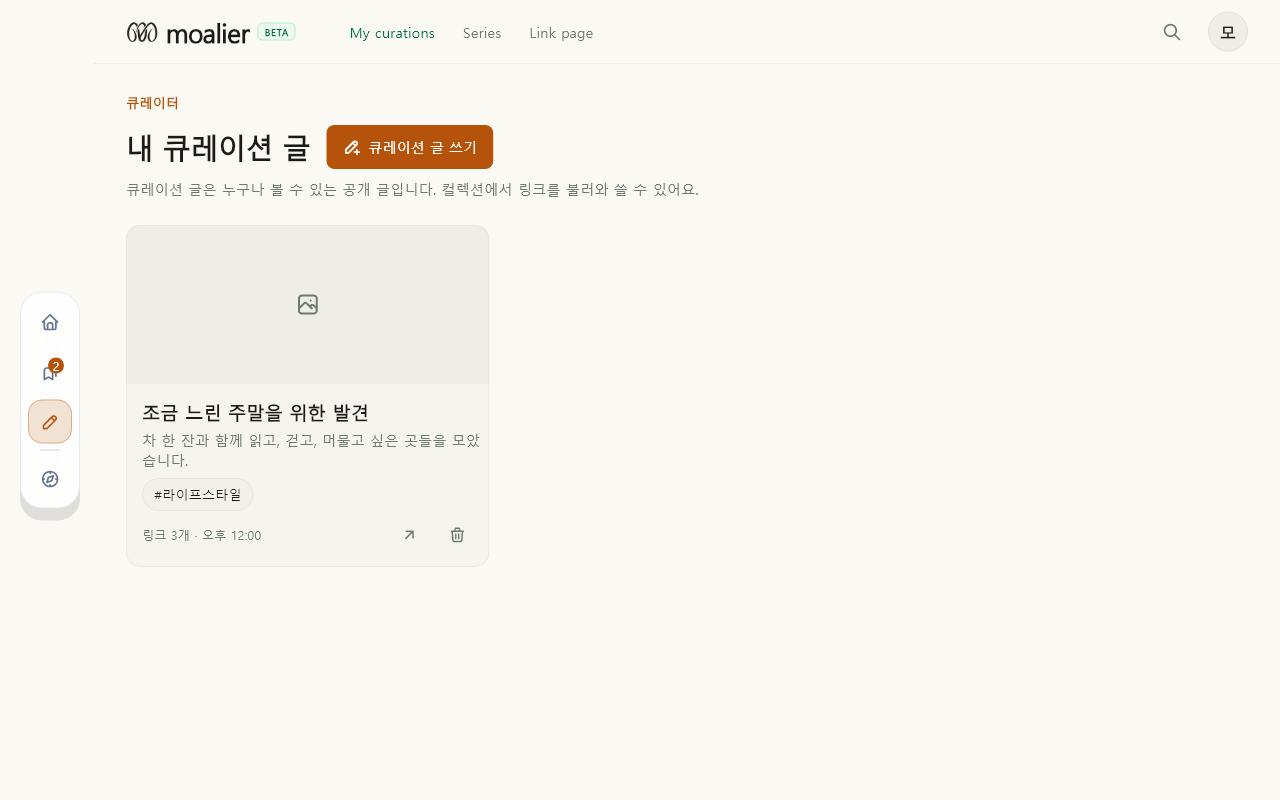Image resolution: width=1280 pixels, height=800 pixels.
Task: Click the 내 큐레이션 글 heading
Action: (218, 148)
